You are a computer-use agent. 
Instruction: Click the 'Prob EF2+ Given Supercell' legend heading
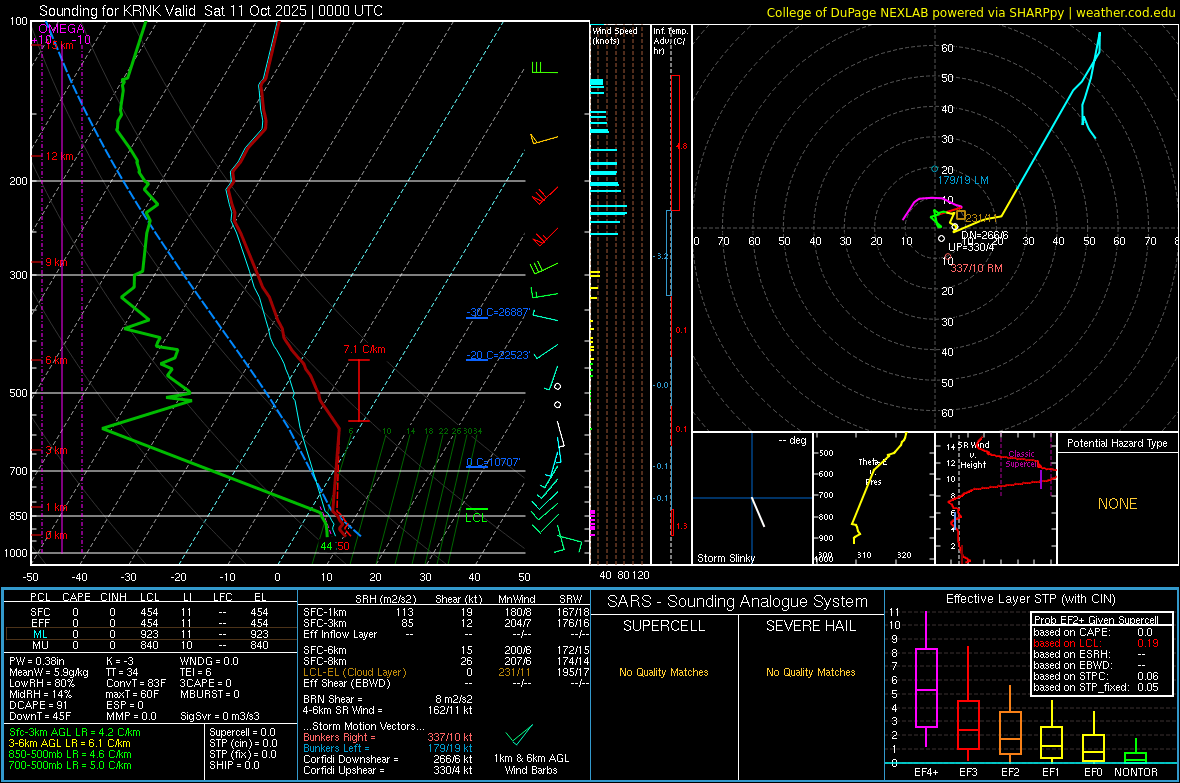[1096, 620]
